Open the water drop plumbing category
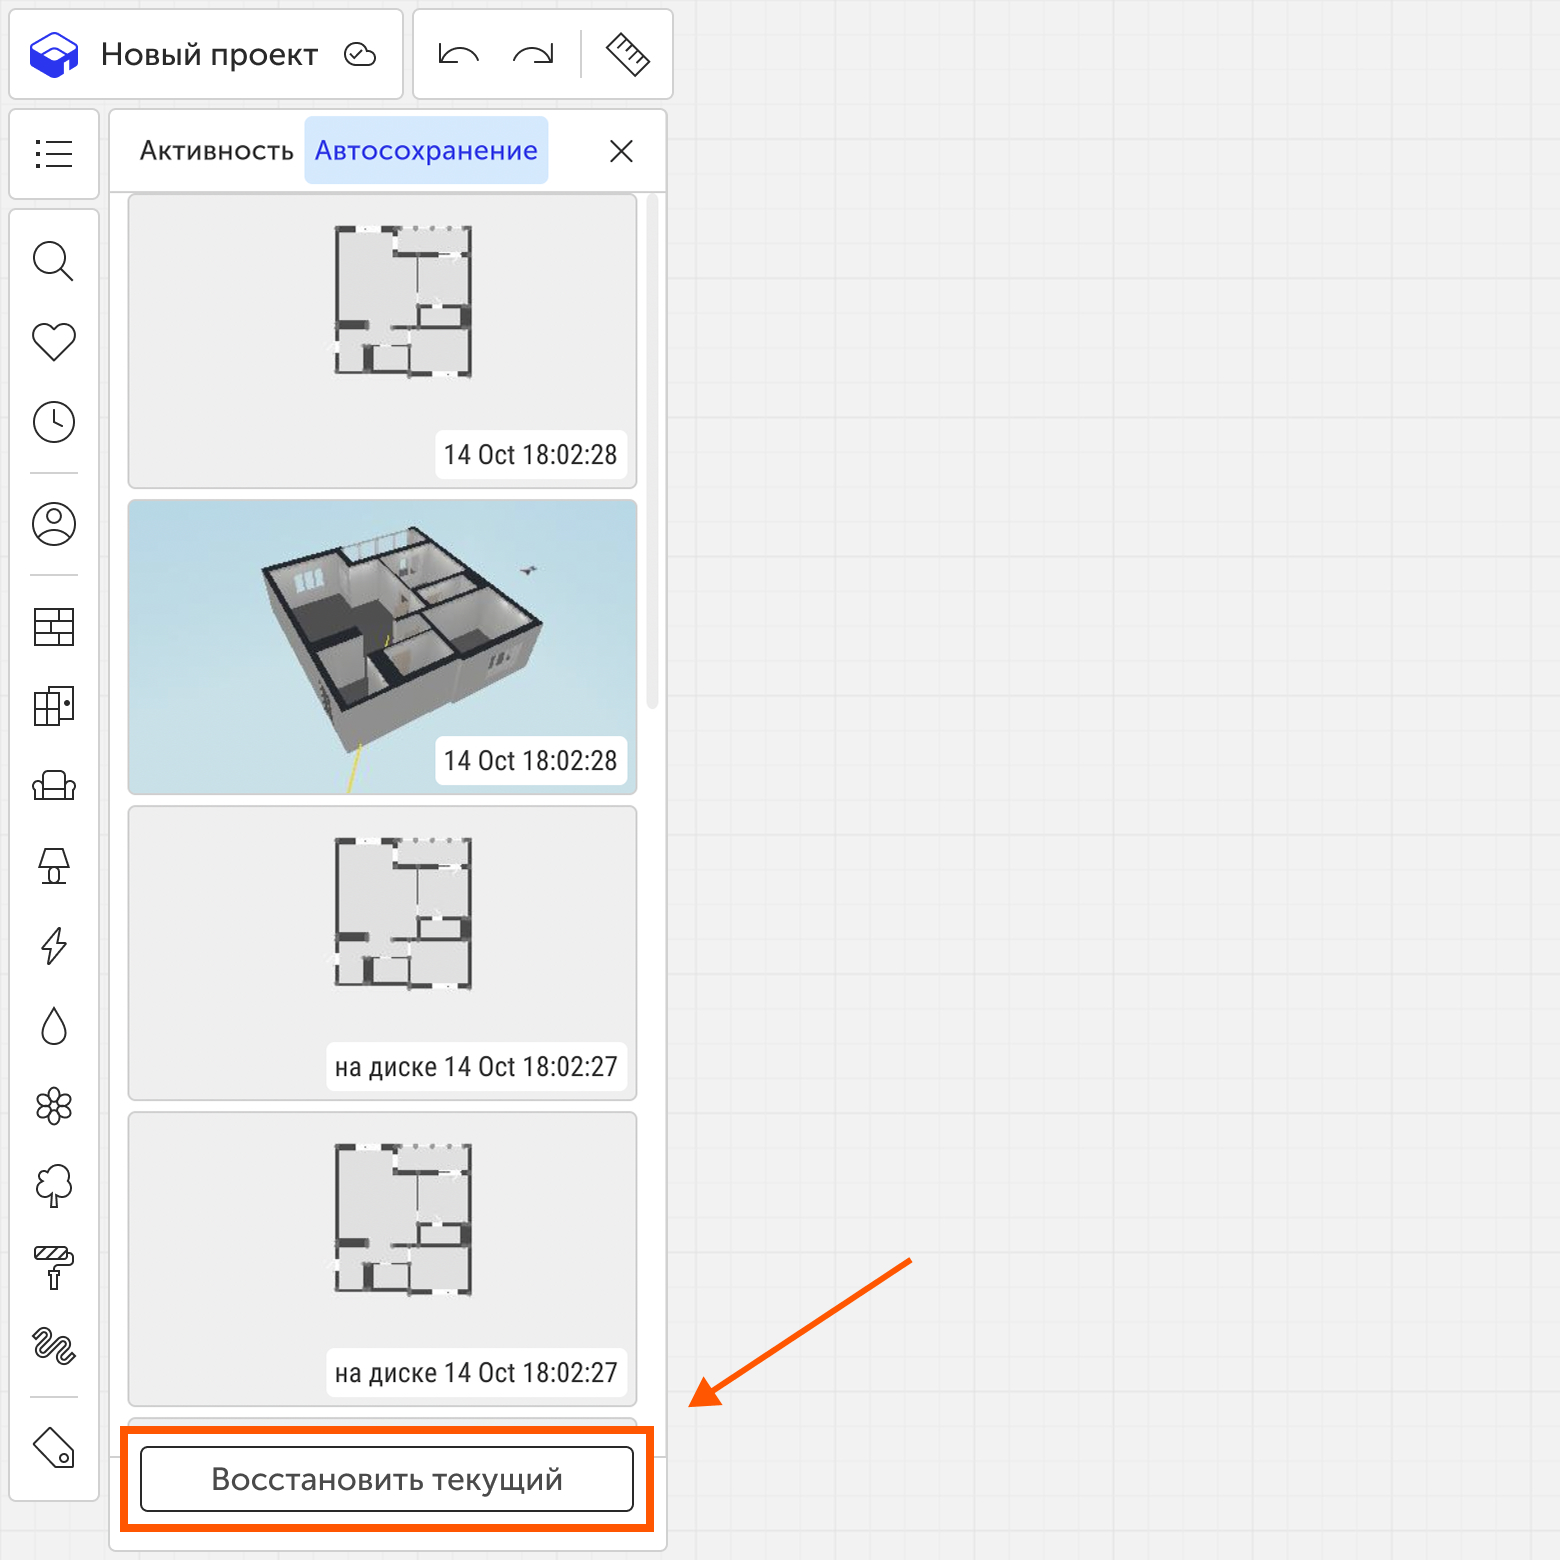This screenshot has height=1560, width=1560. [54, 1026]
